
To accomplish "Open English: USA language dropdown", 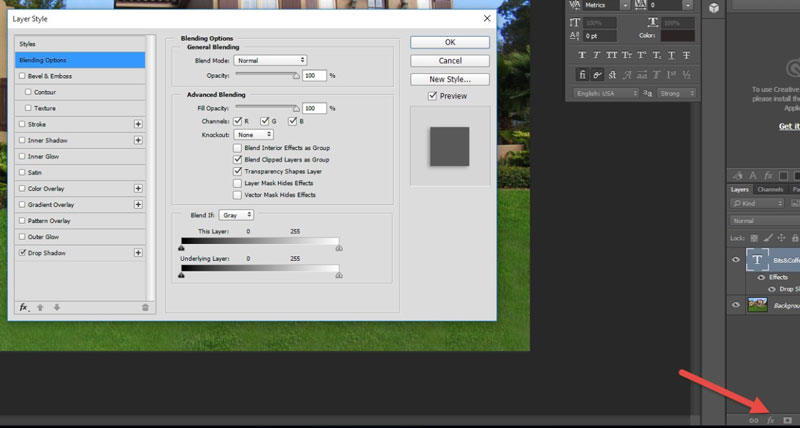I will [606, 93].
